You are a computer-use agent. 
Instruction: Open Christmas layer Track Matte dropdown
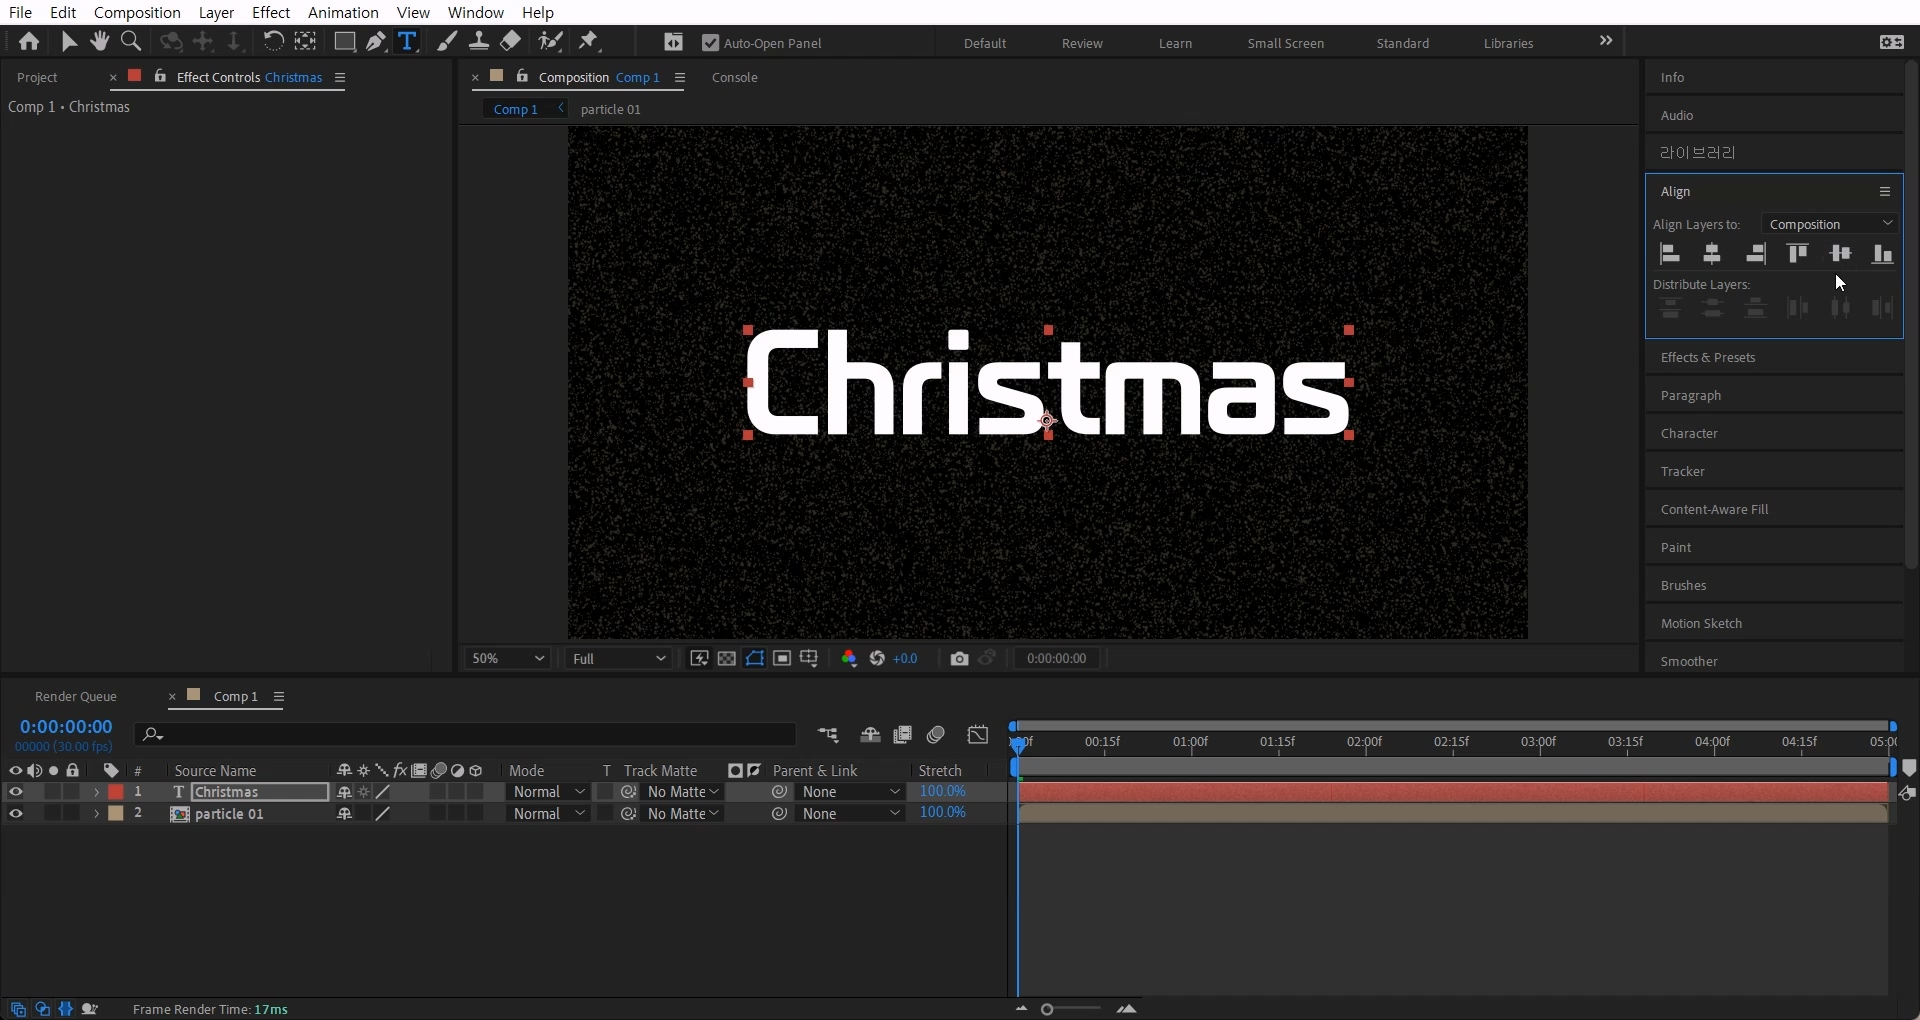click(683, 792)
